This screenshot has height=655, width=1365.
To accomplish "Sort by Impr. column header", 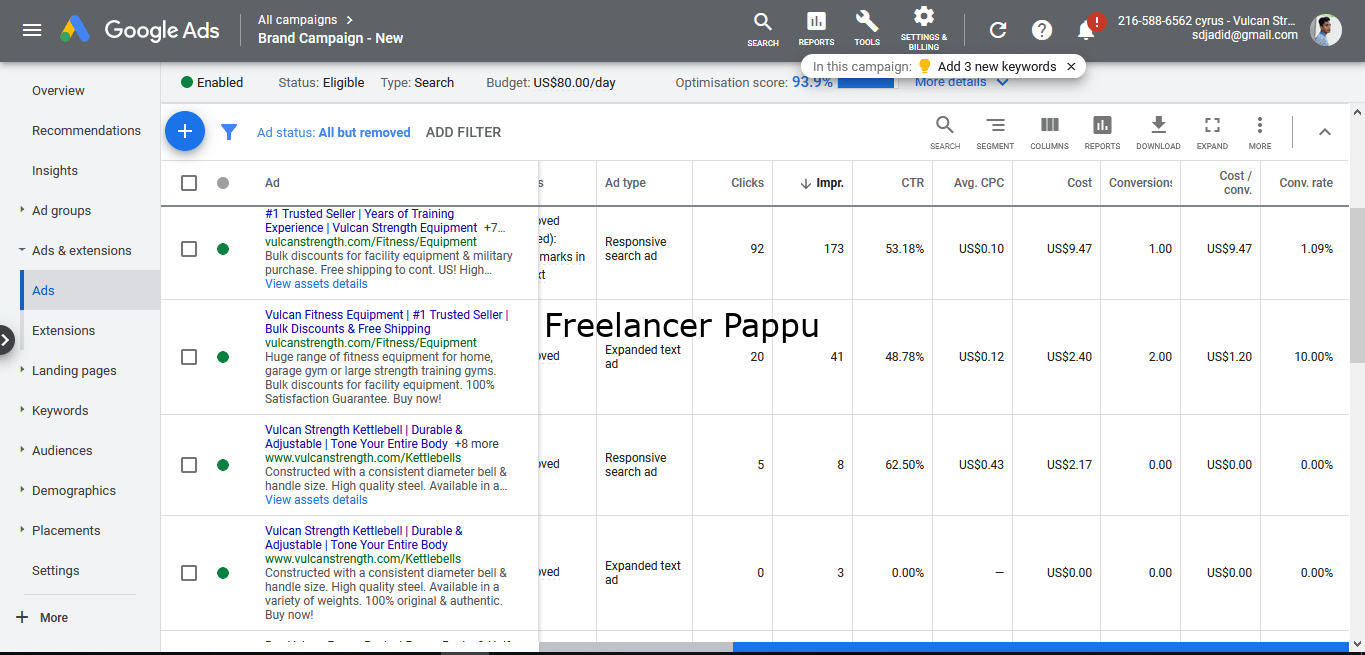I will [822, 183].
